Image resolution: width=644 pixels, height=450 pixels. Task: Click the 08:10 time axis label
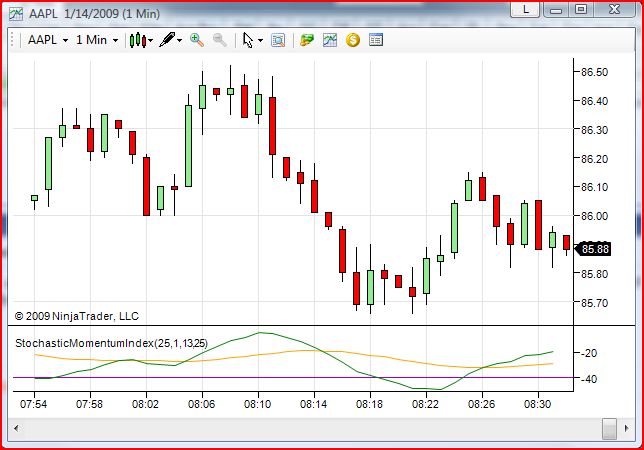point(258,404)
